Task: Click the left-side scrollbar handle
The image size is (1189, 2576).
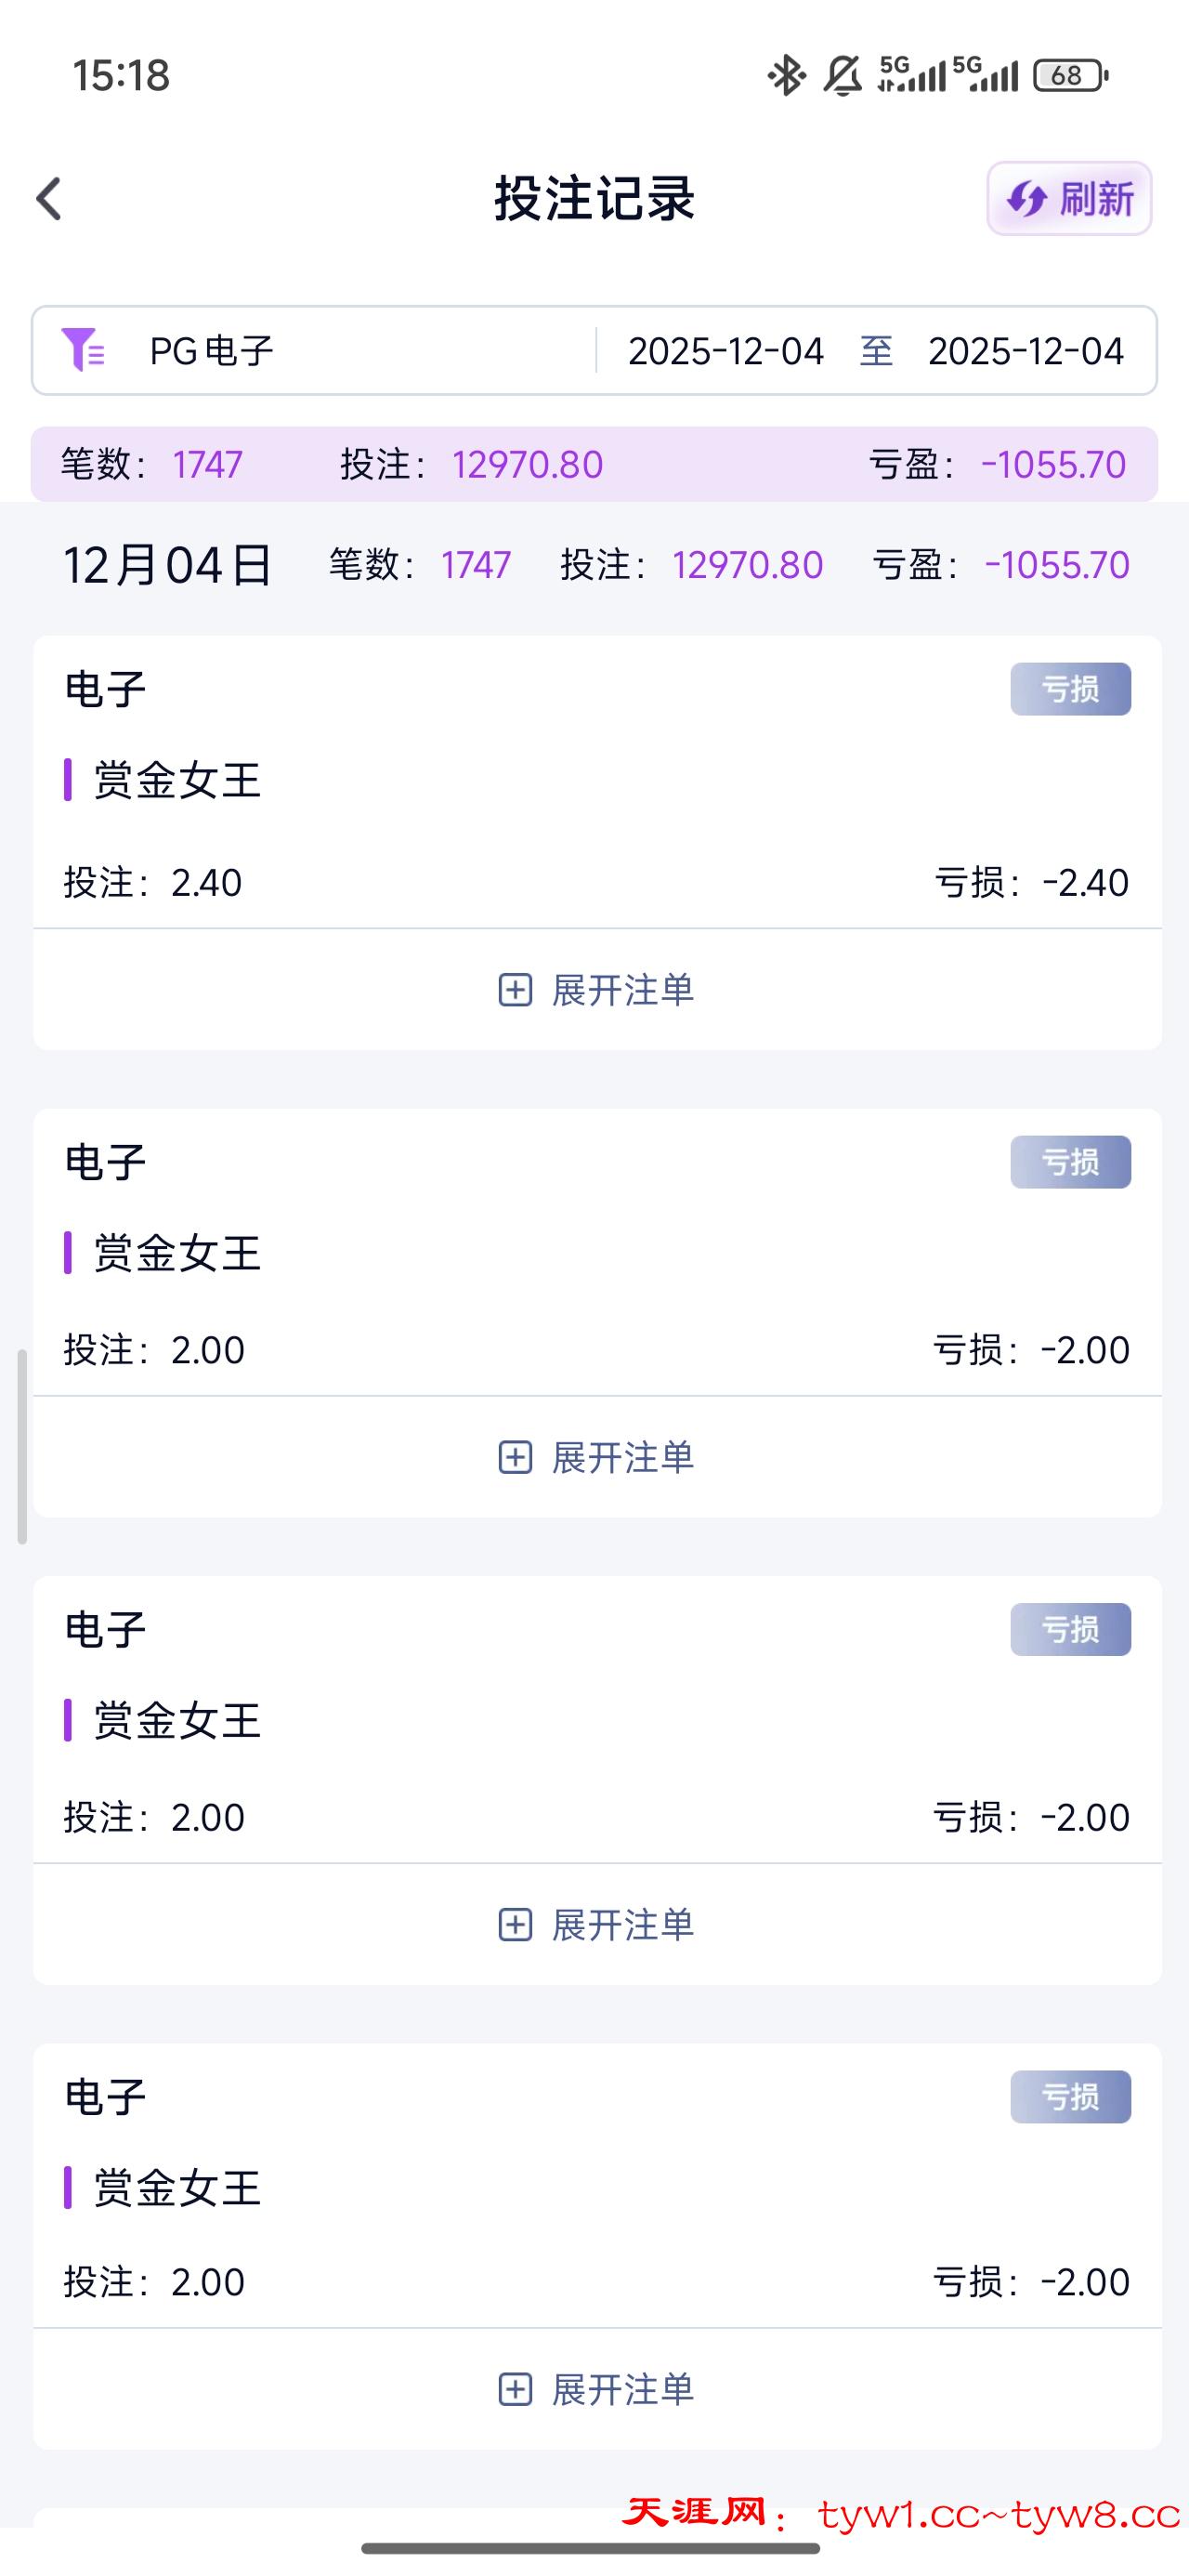Action: click(x=22, y=1446)
